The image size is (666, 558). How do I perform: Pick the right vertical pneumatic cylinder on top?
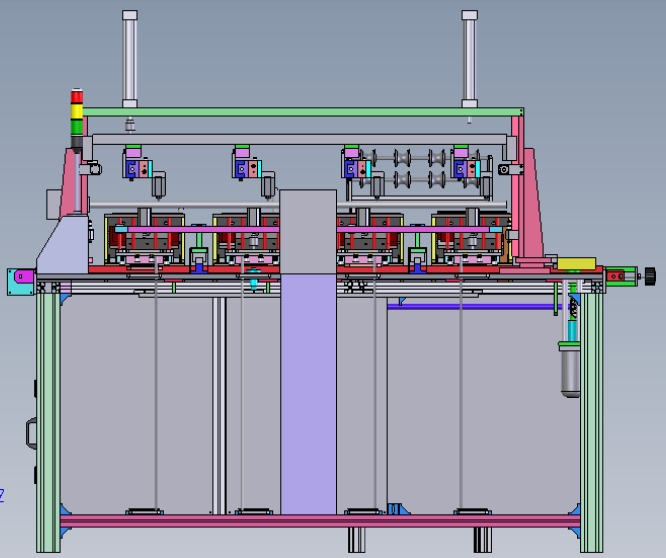coord(469,59)
